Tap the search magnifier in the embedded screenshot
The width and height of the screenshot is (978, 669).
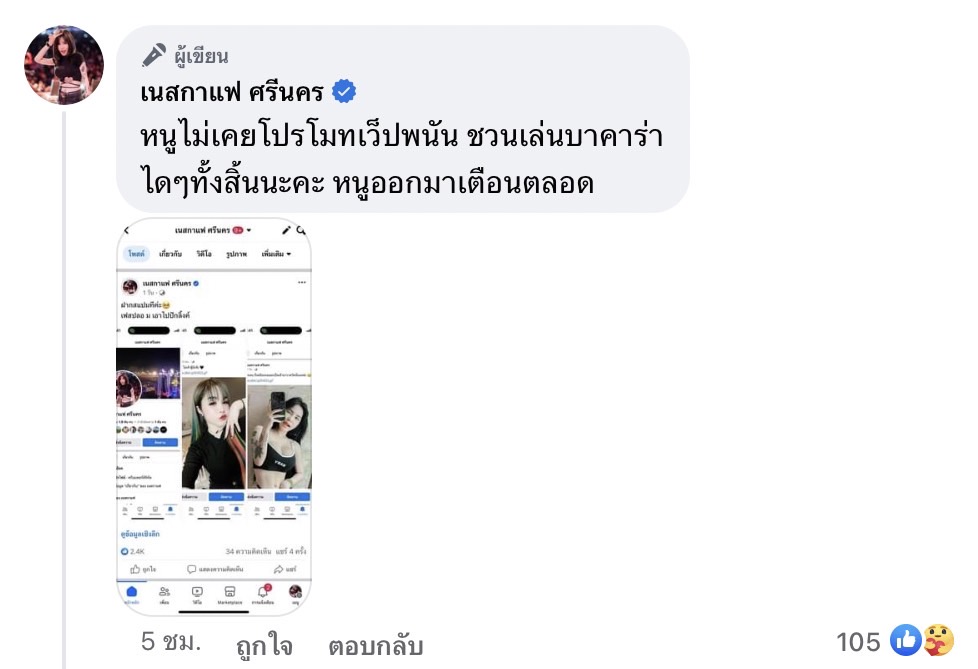click(301, 230)
